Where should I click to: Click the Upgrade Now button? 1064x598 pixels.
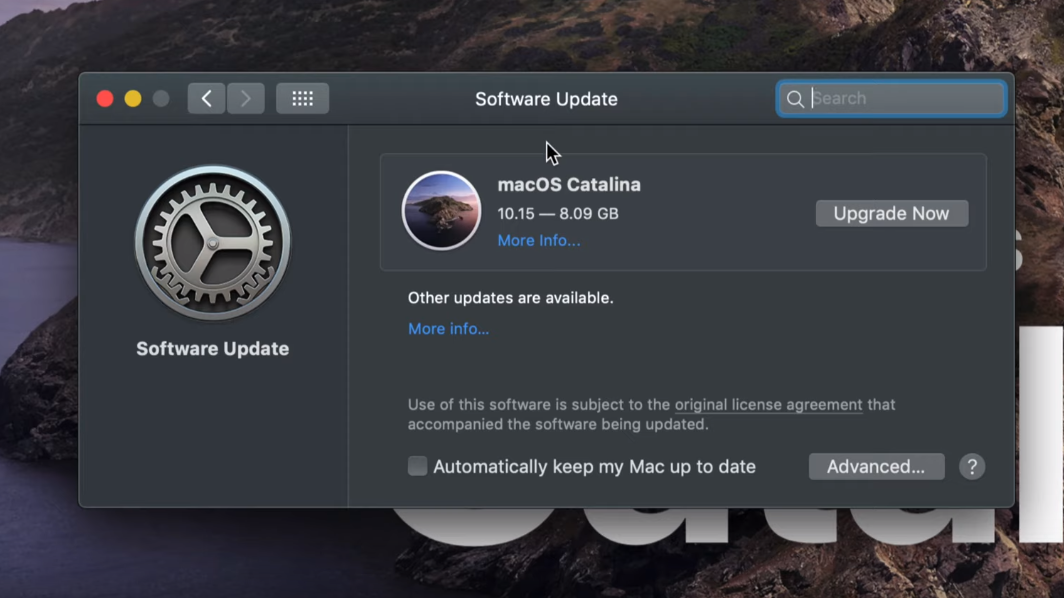(891, 212)
